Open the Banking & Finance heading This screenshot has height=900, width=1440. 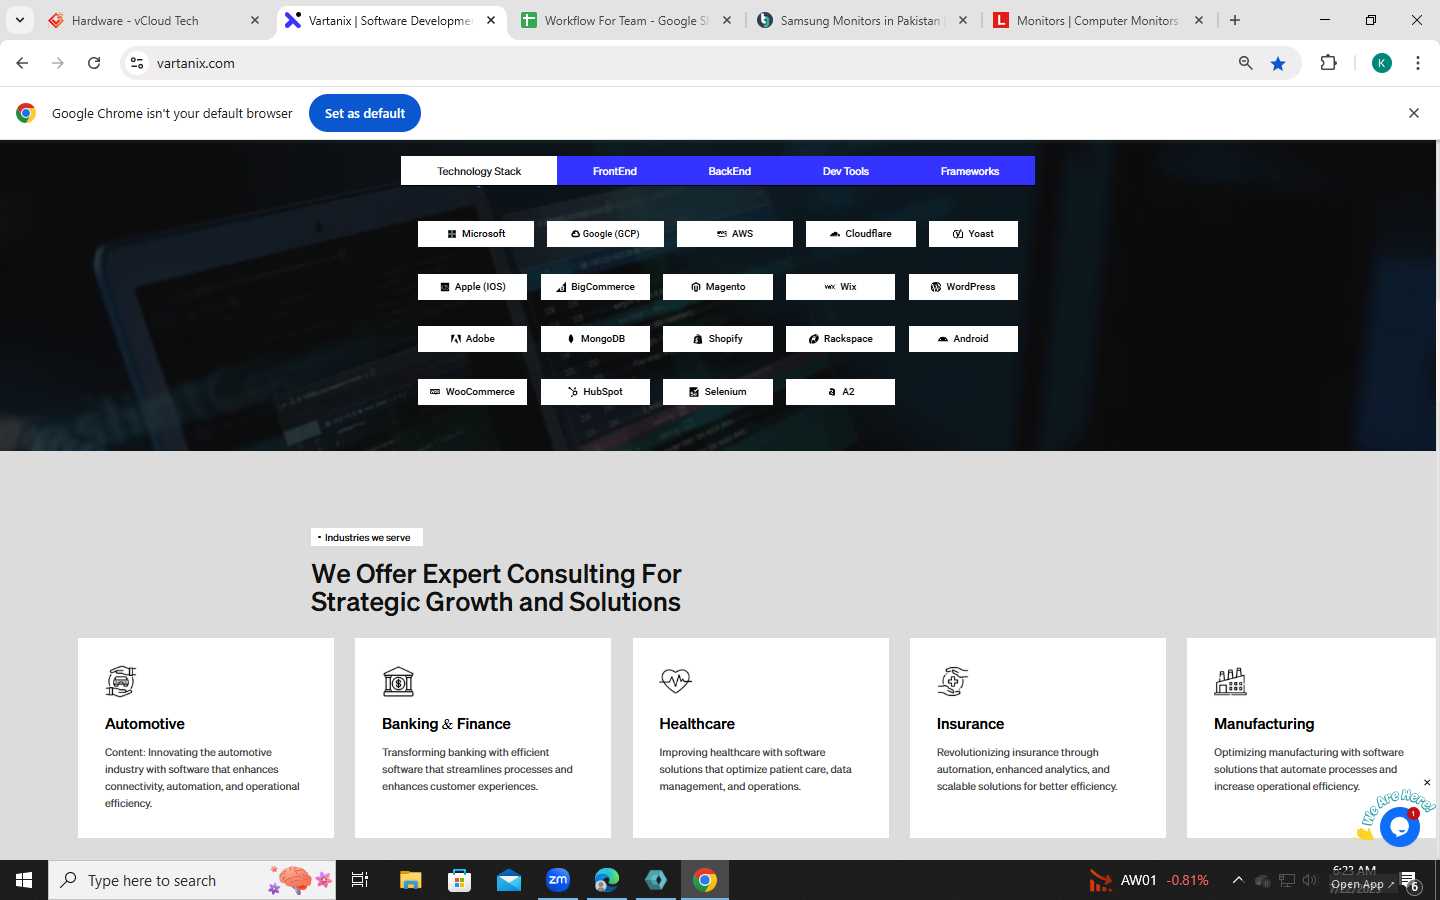point(446,724)
